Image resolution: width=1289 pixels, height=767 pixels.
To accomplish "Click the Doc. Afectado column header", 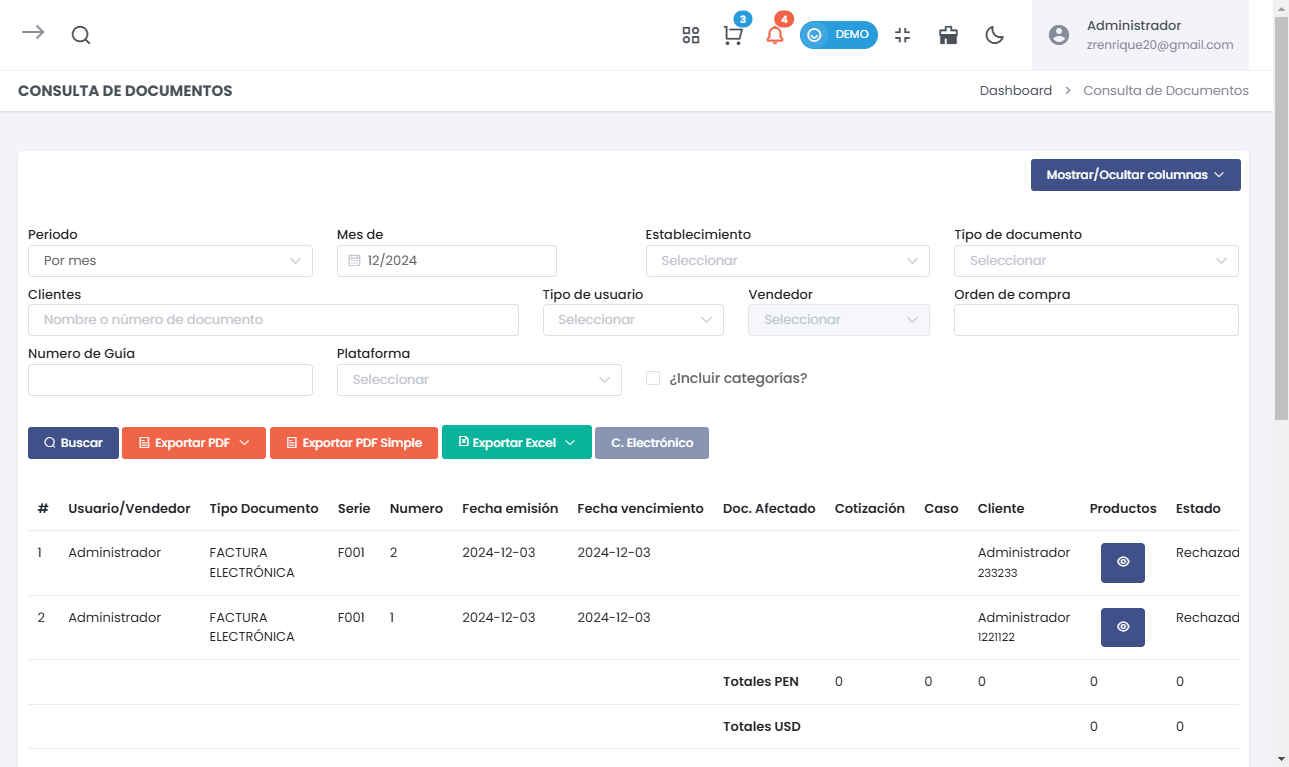I will (x=769, y=509).
